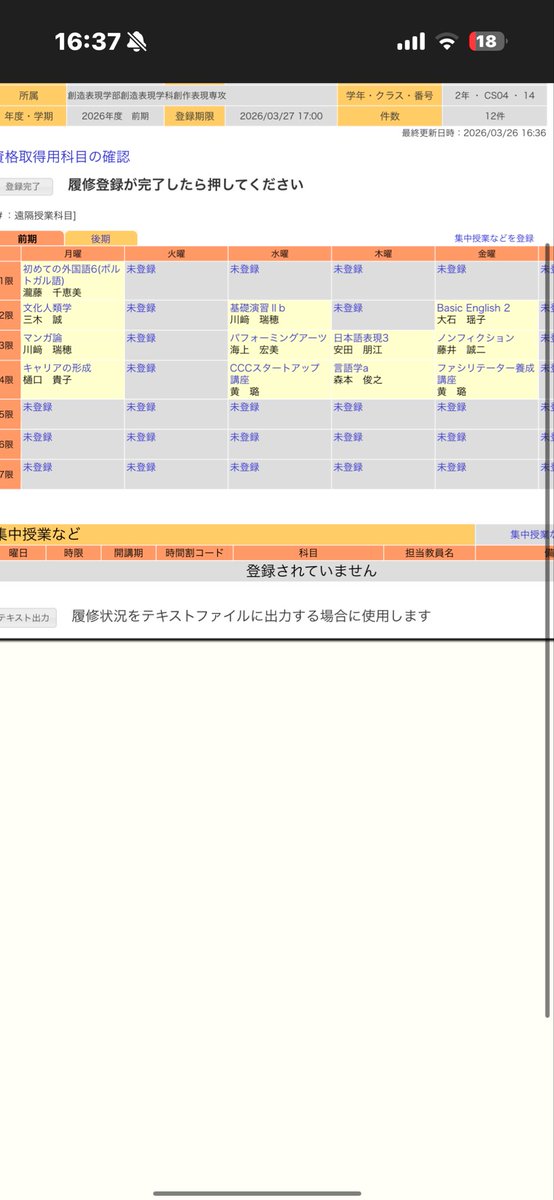Click 未登録 for Friday 1限
The width and height of the screenshot is (554, 1200).
452,269
